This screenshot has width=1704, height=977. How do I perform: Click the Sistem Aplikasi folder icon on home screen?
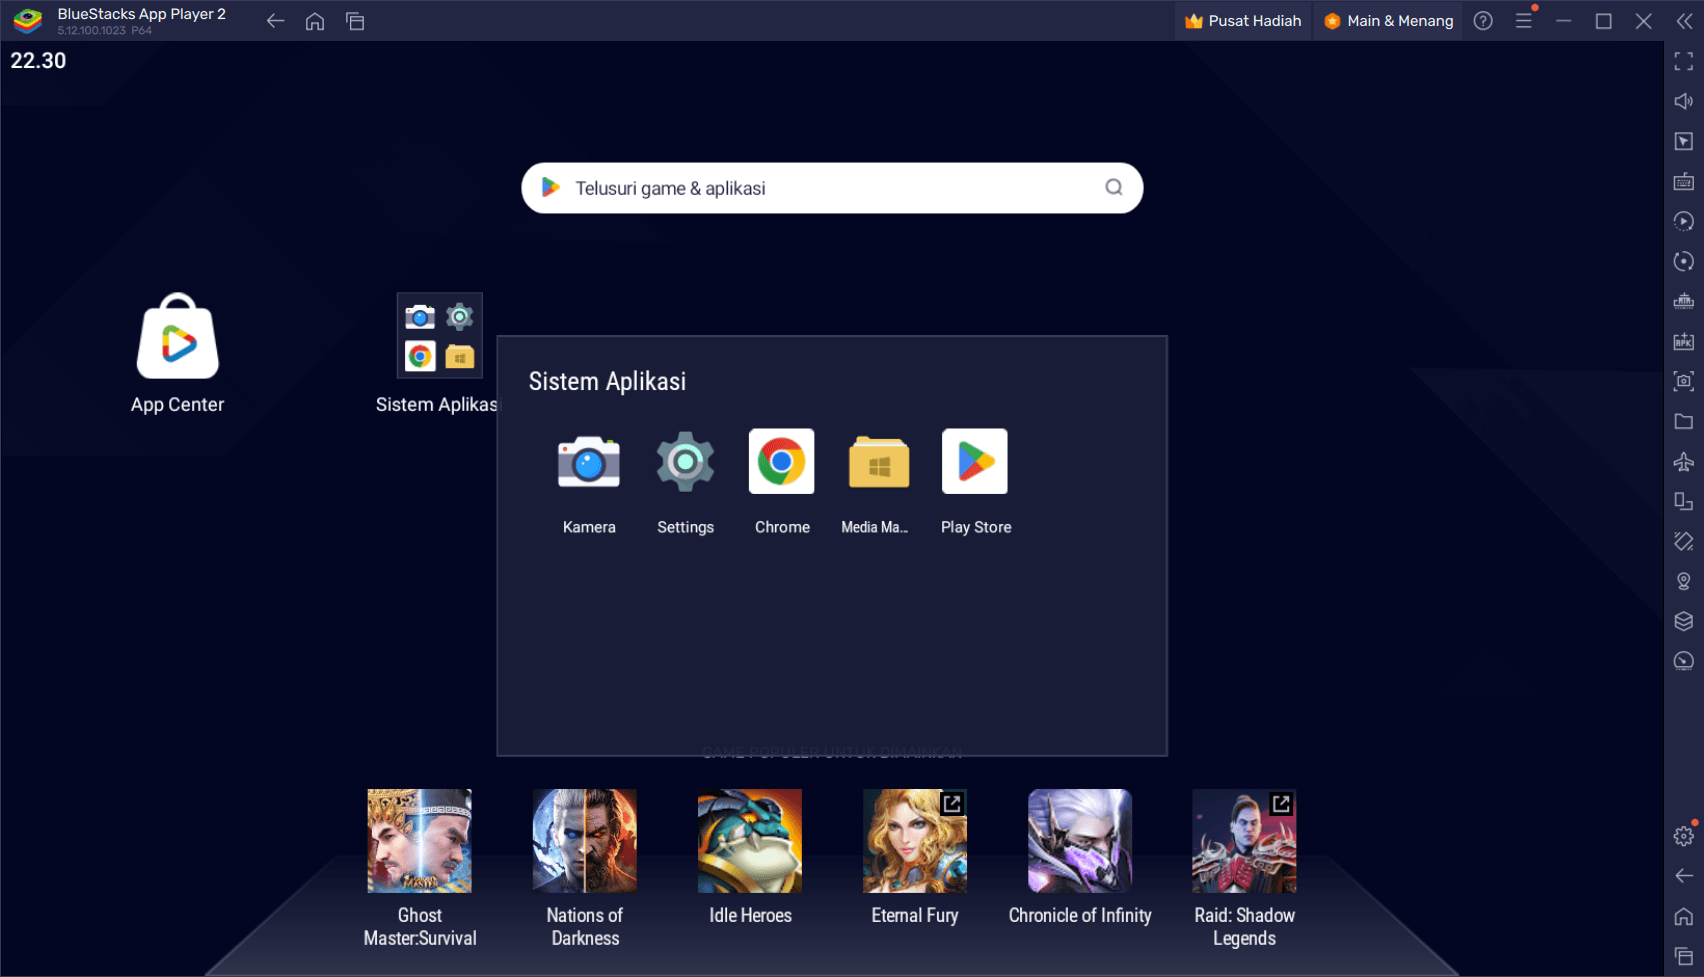pos(440,336)
